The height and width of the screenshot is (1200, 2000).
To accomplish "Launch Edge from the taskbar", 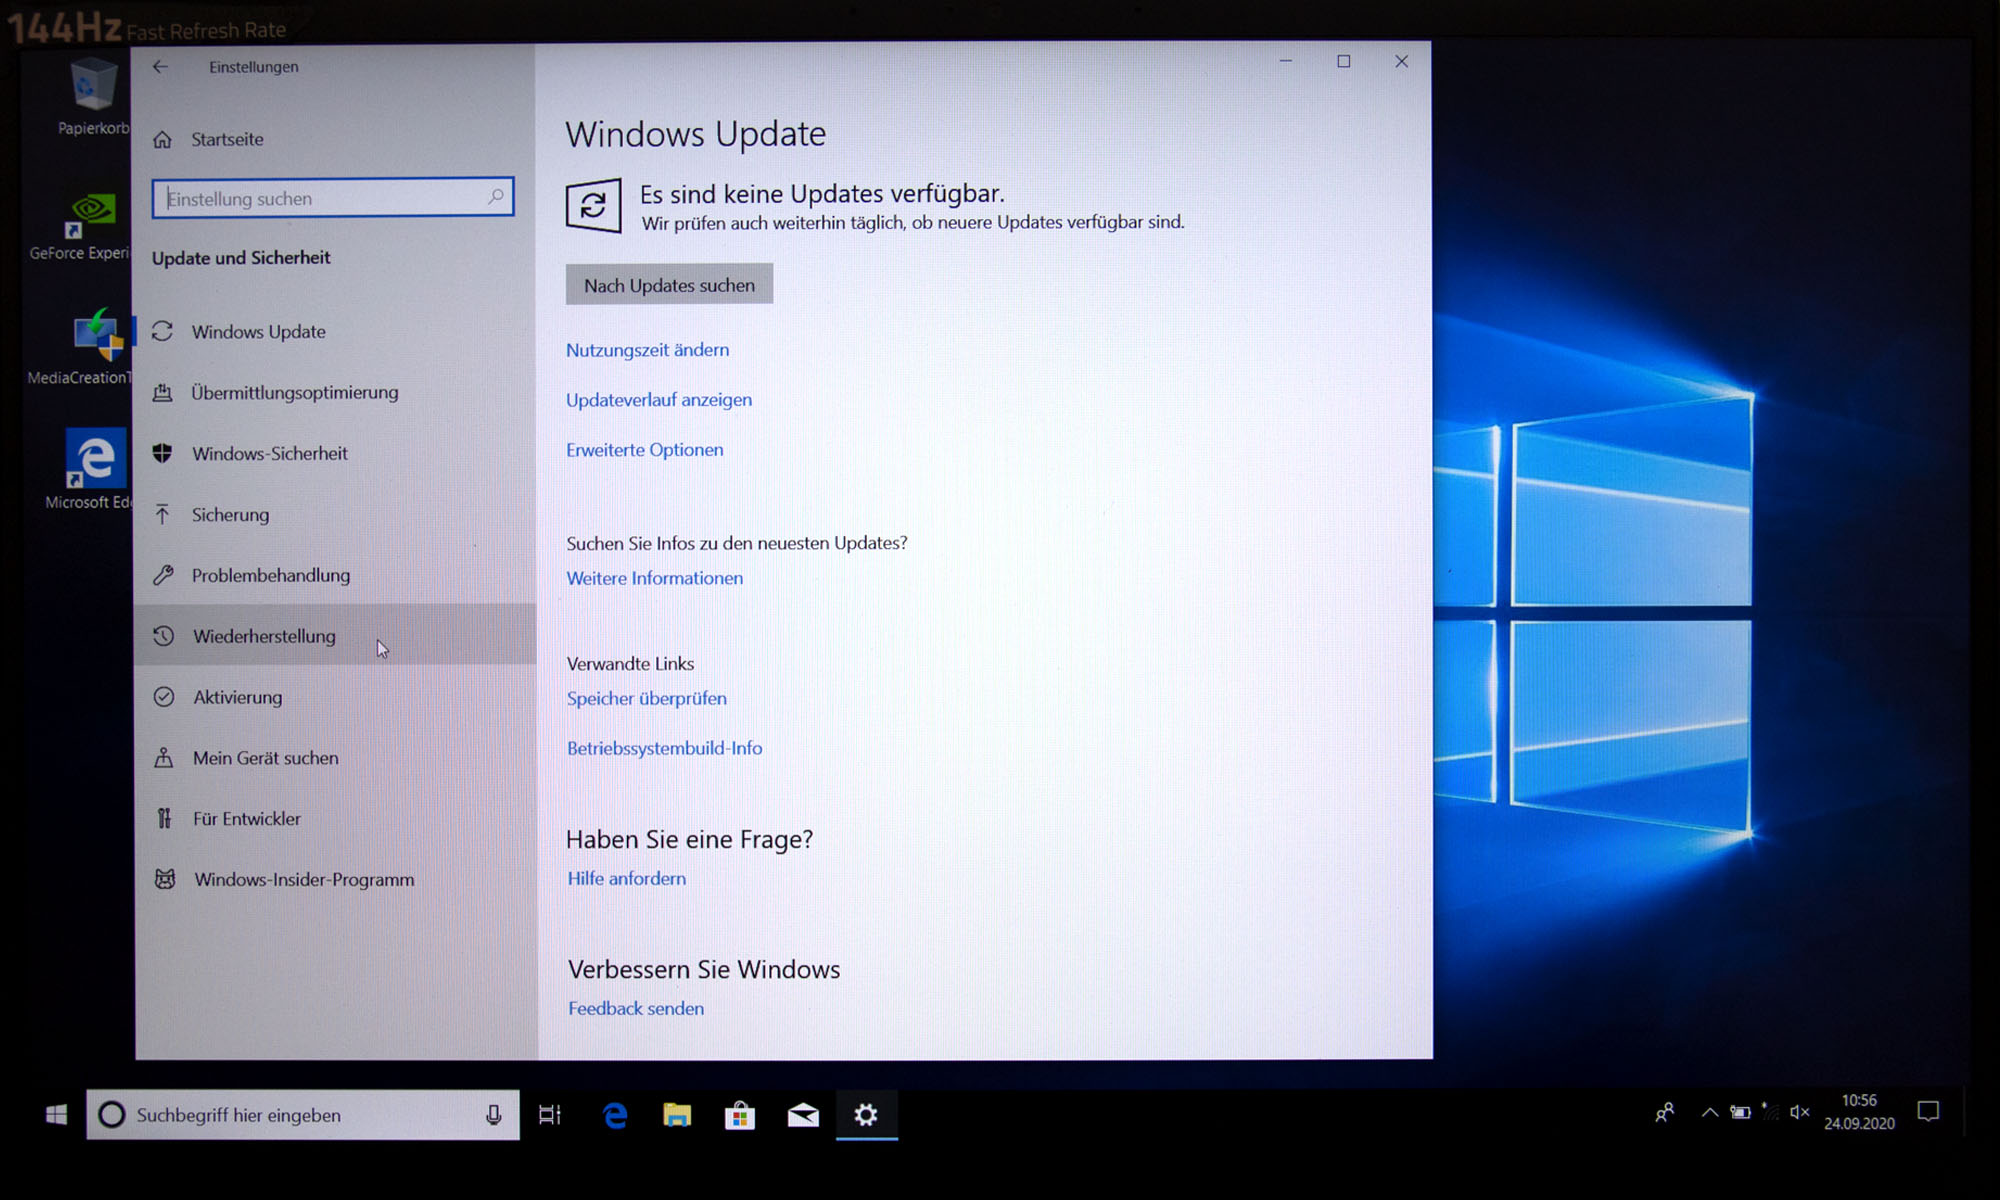I will click(x=615, y=1114).
